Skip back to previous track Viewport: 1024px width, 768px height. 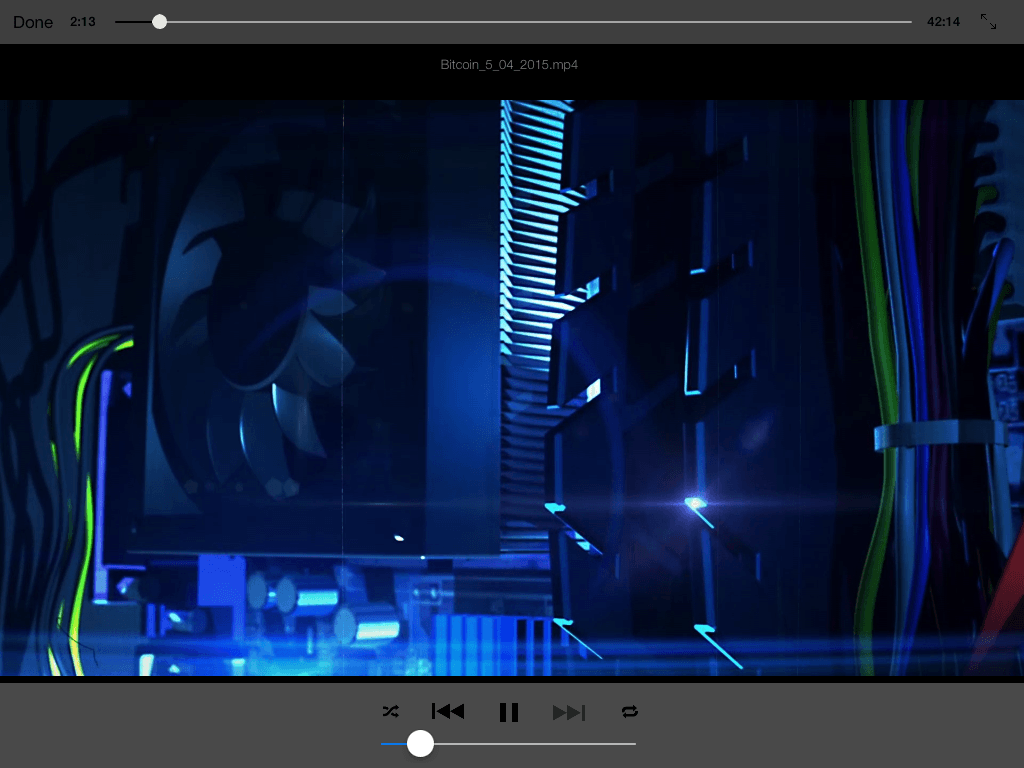[x=448, y=712]
